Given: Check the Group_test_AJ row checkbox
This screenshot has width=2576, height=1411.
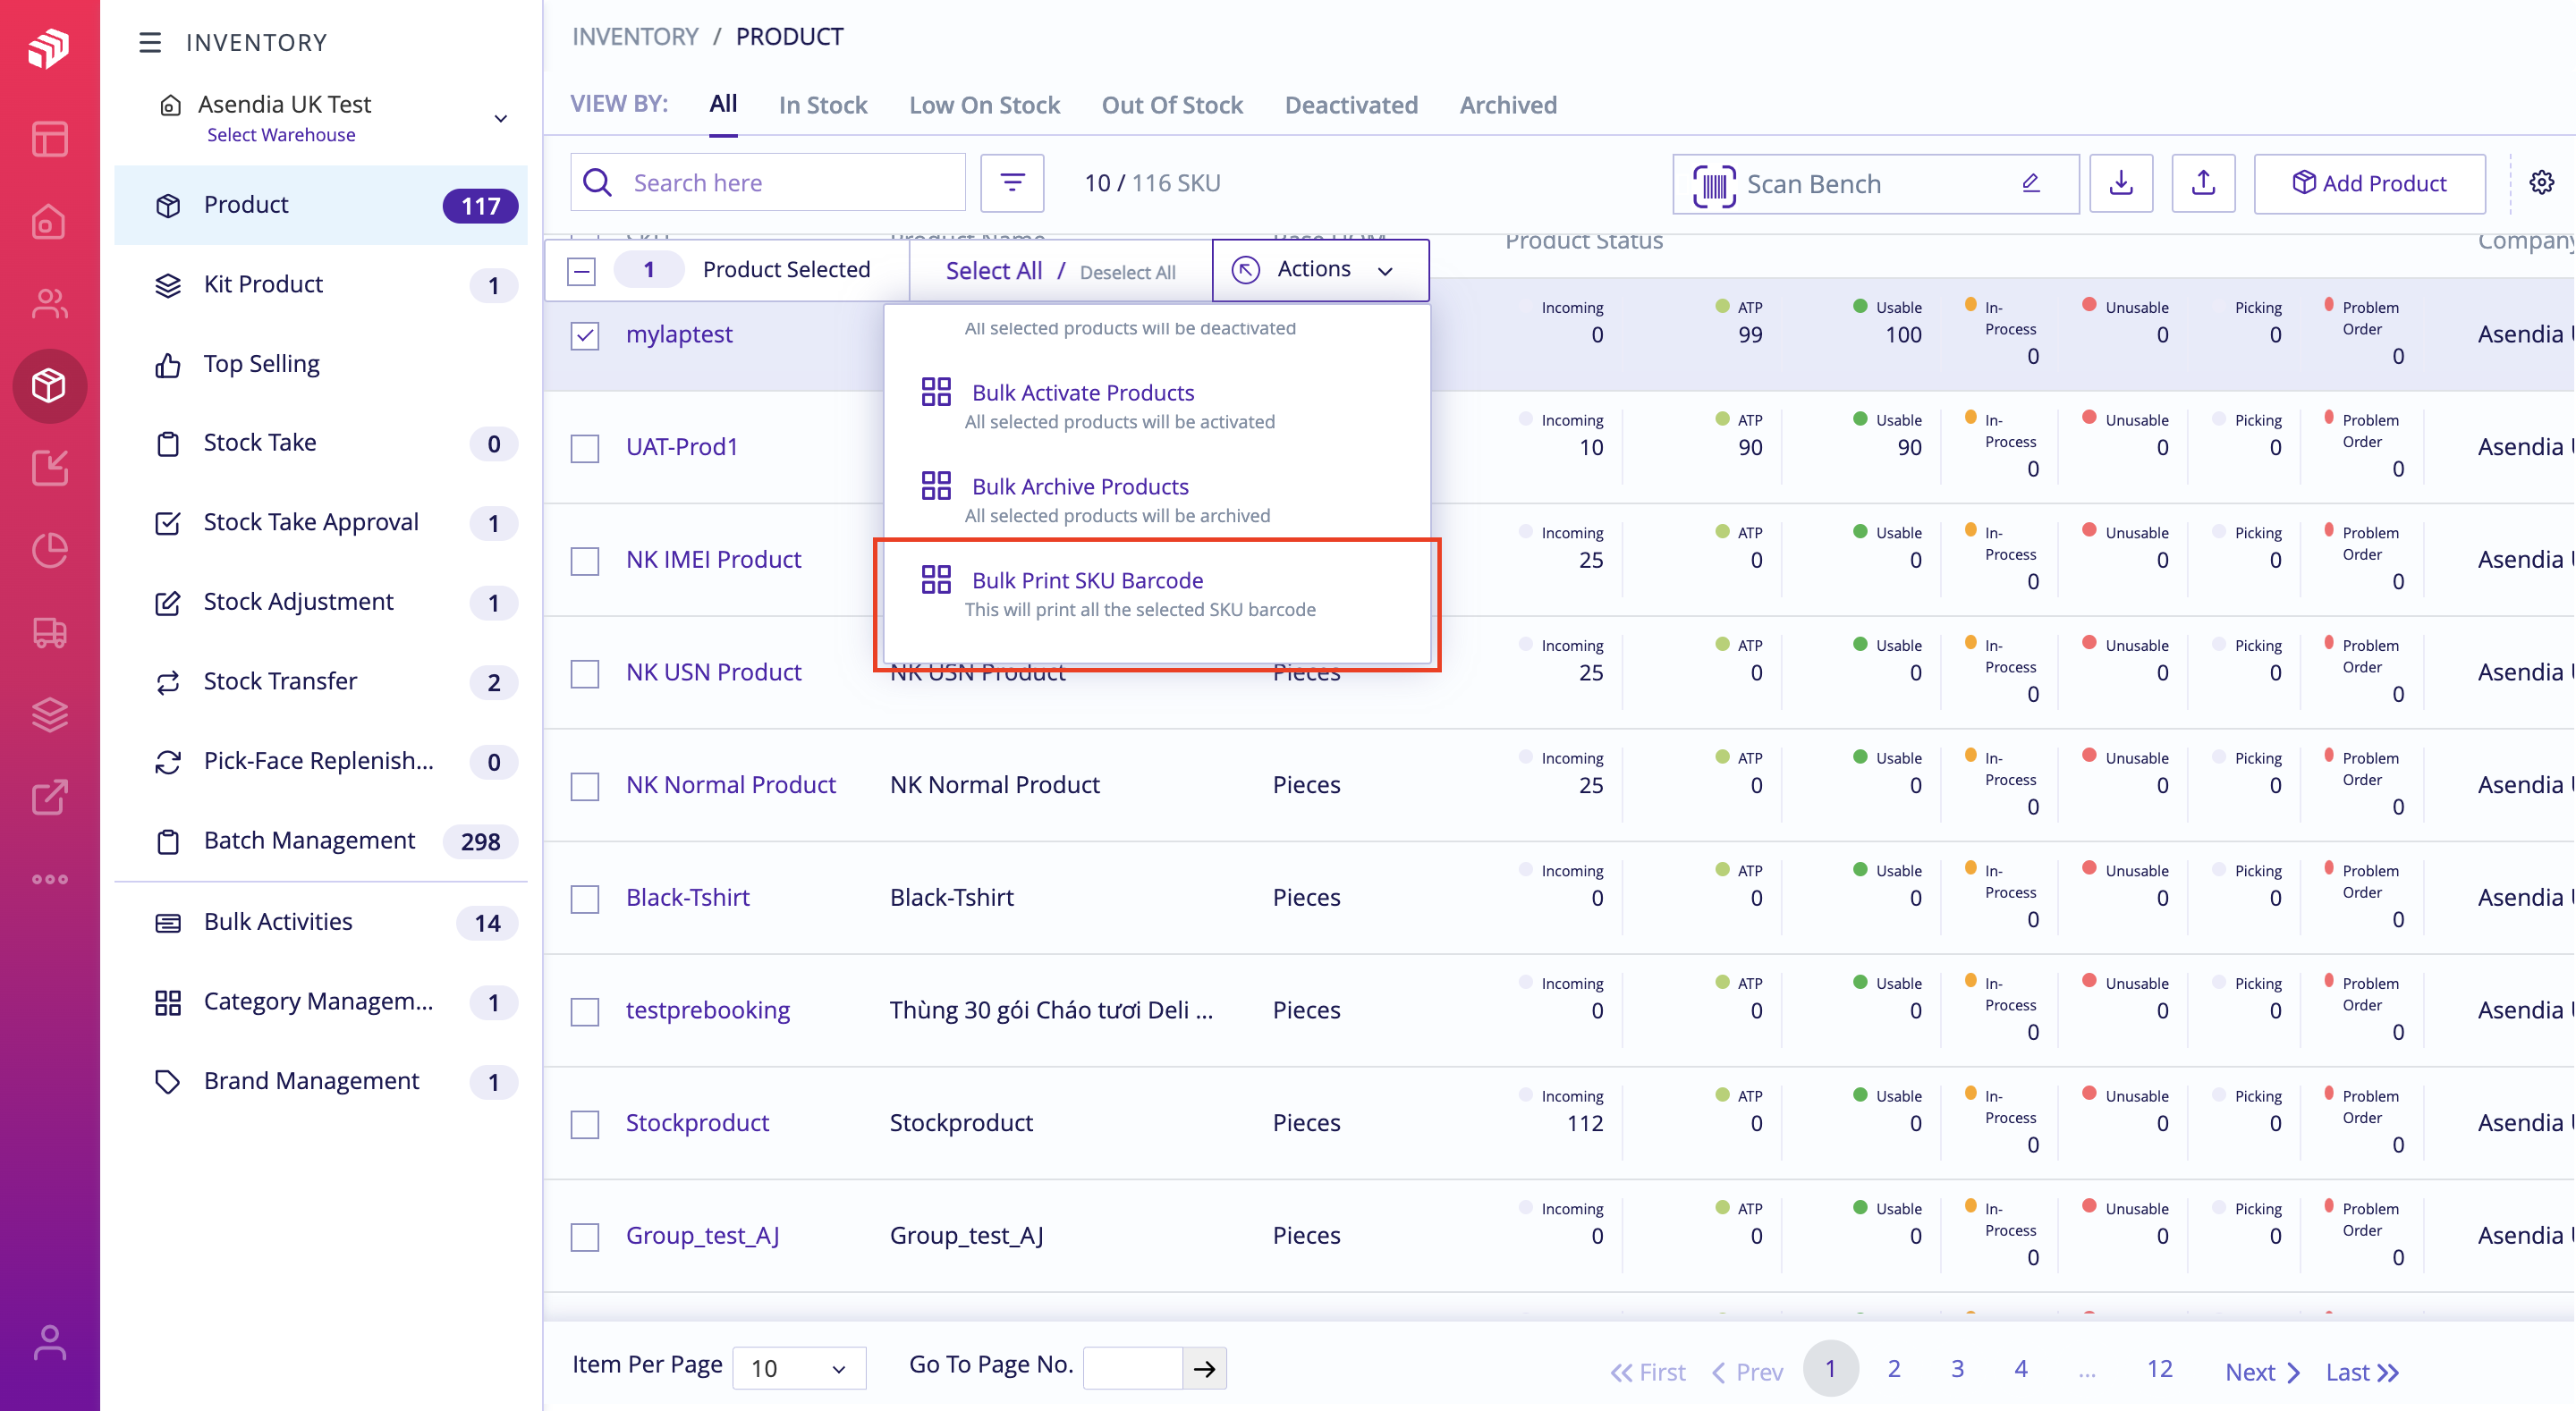Looking at the screenshot, I should pyautogui.click(x=584, y=1237).
